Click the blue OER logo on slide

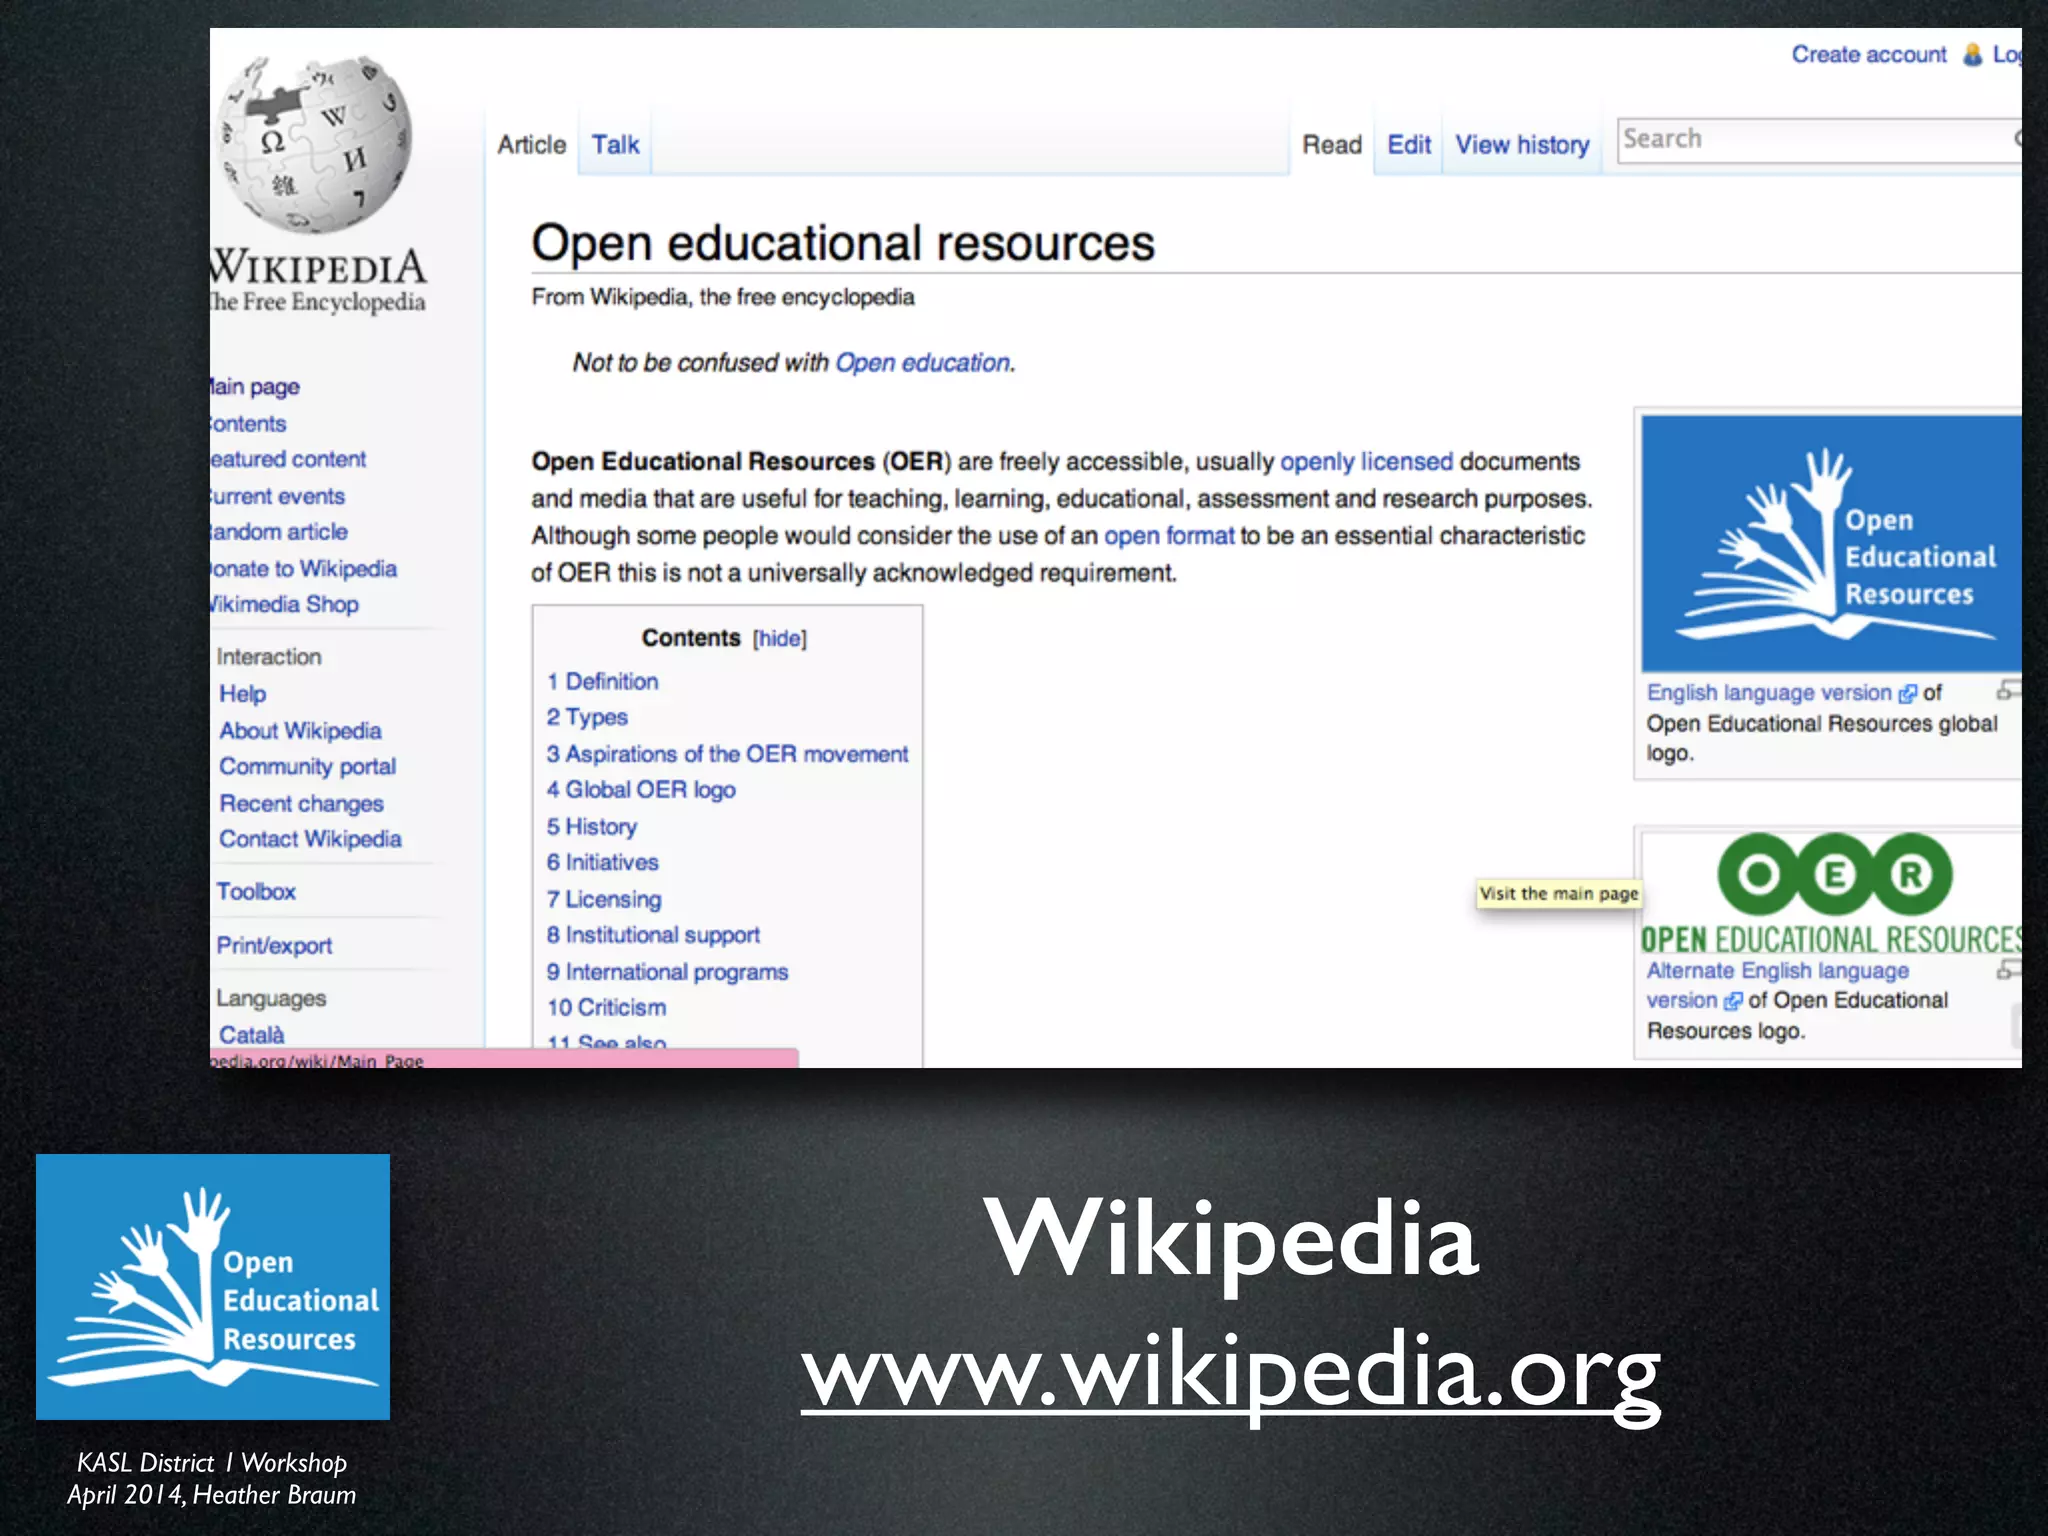[213, 1287]
